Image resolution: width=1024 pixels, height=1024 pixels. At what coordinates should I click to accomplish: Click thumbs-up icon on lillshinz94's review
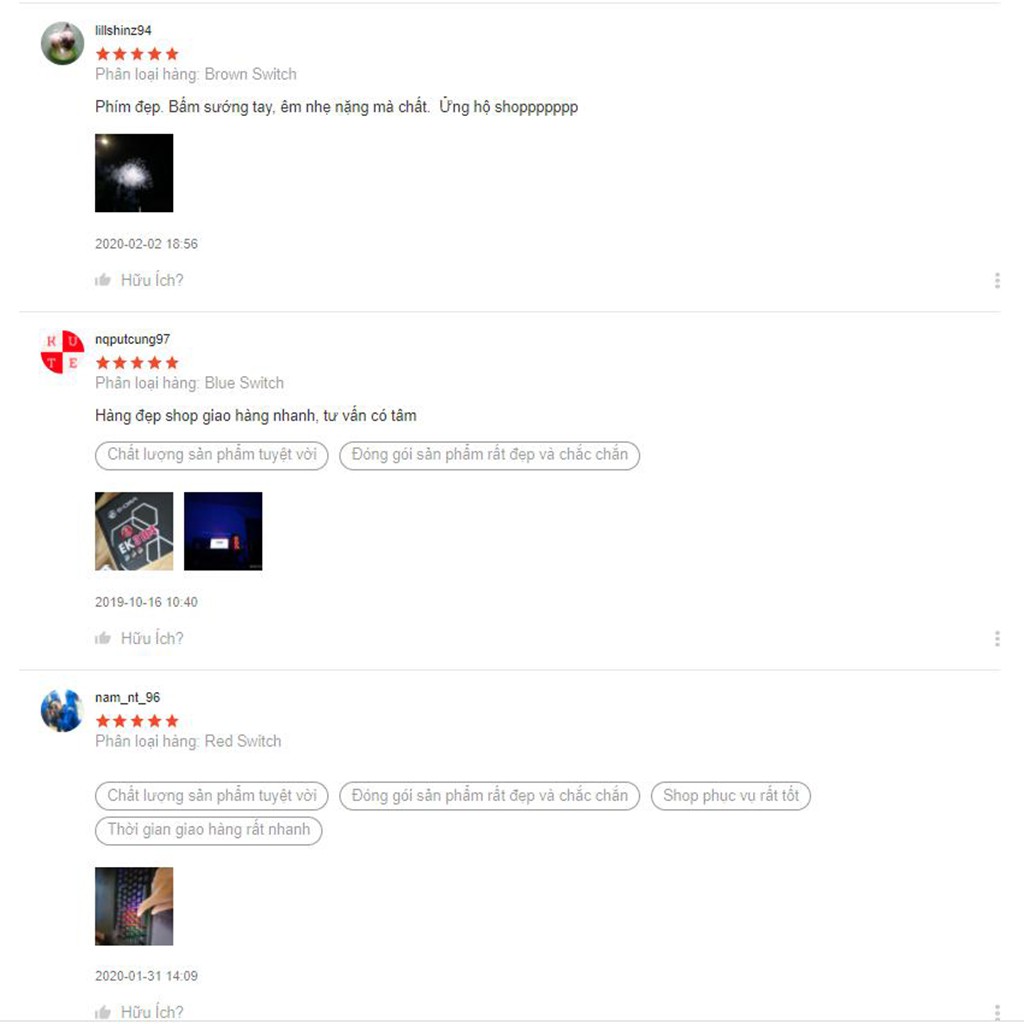[x=103, y=280]
